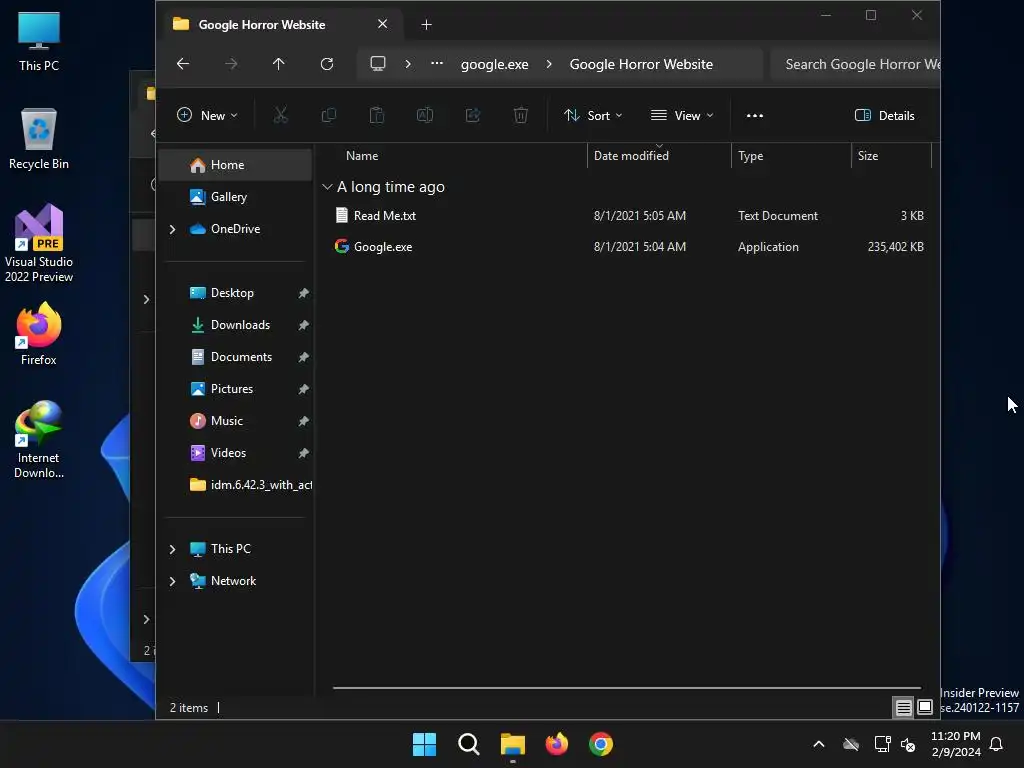
Task: Launch Chrome from the taskbar
Action: [x=601, y=744]
